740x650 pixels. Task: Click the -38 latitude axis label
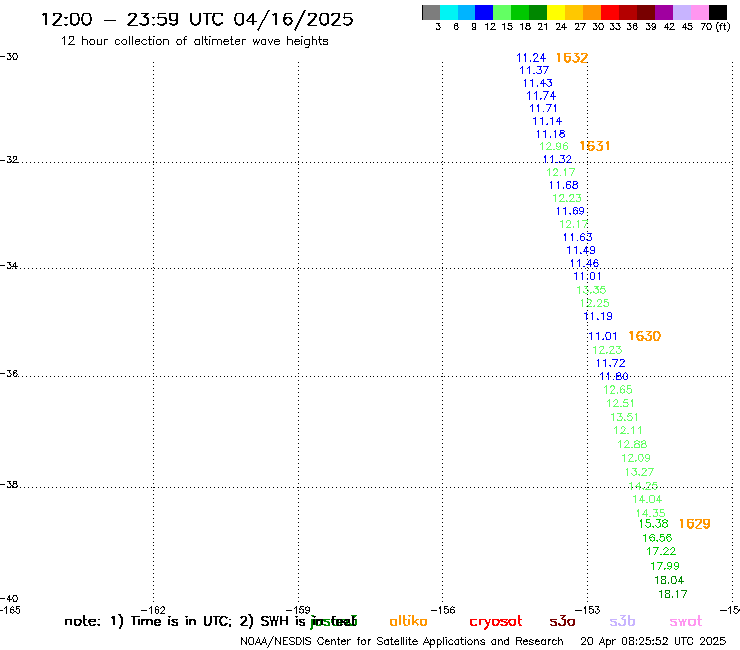(9, 484)
